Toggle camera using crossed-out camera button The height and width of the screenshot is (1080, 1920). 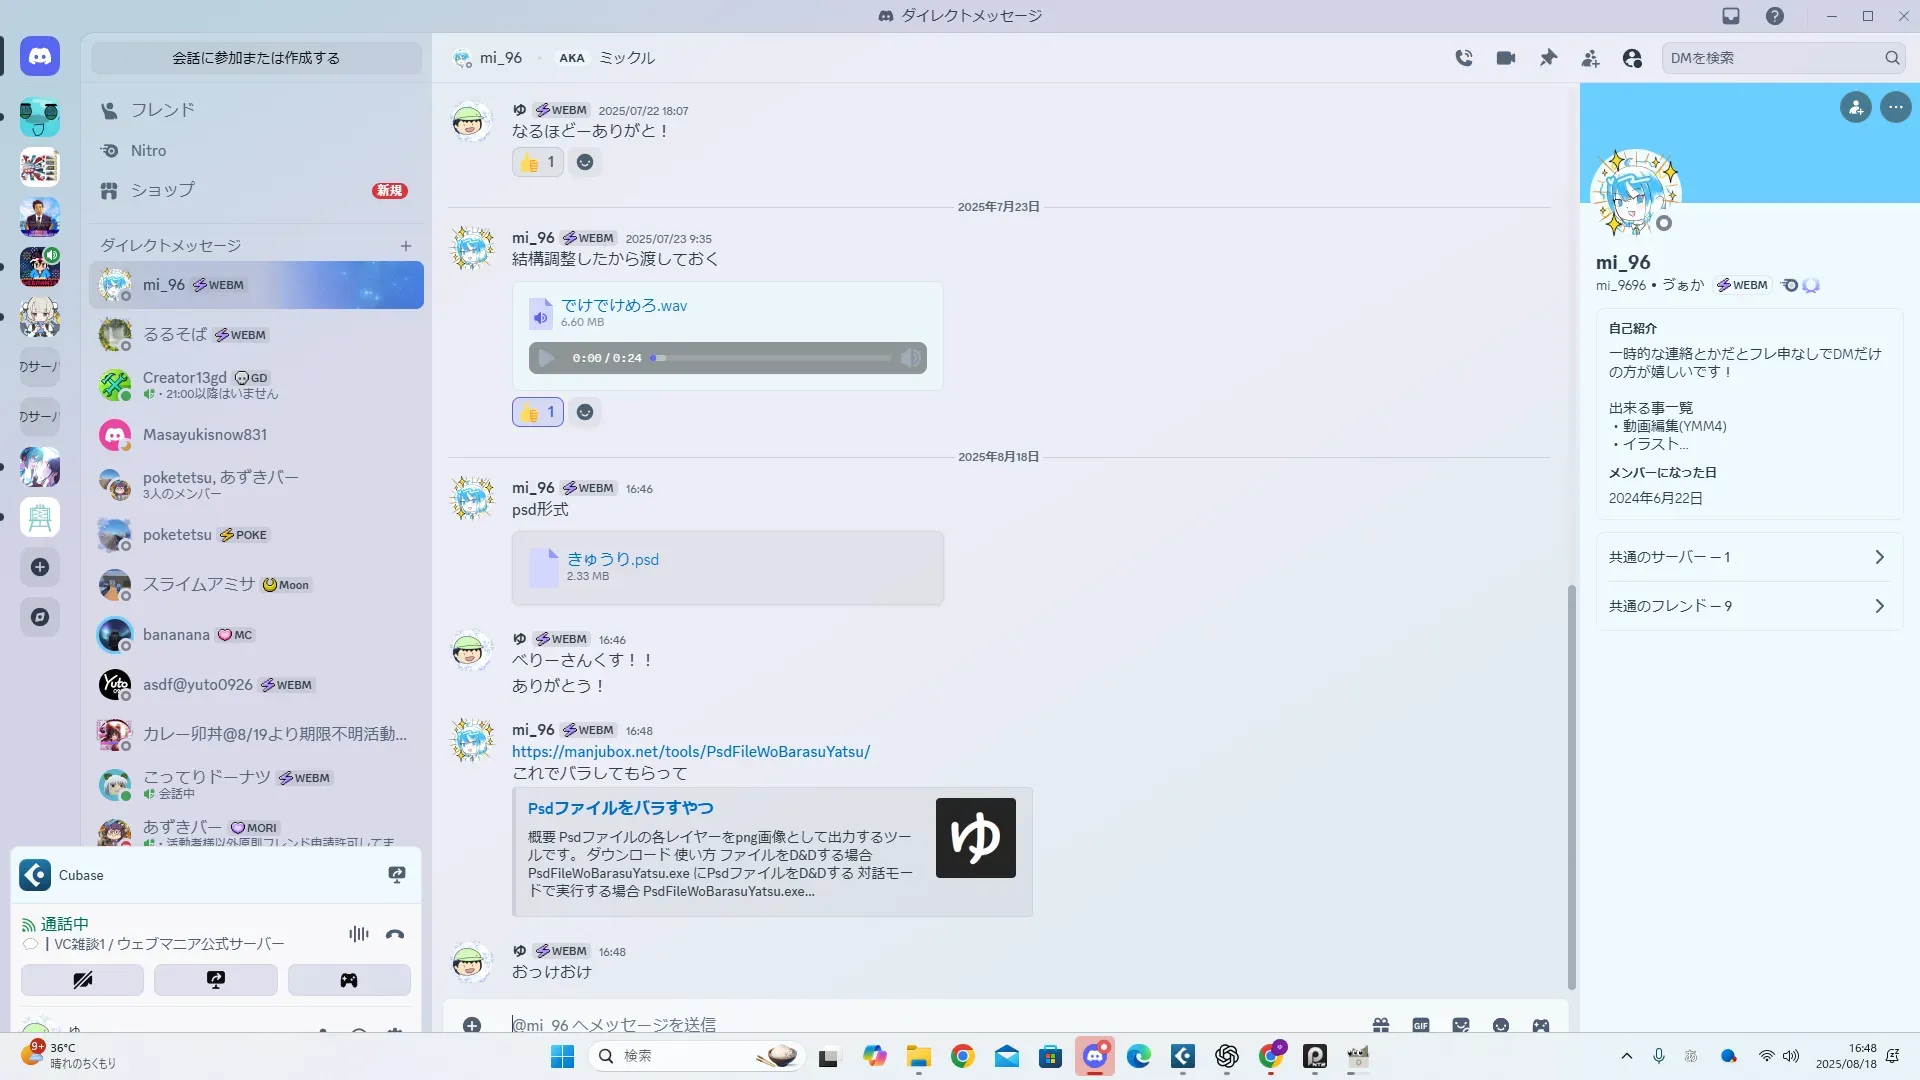[x=82, y=980]
